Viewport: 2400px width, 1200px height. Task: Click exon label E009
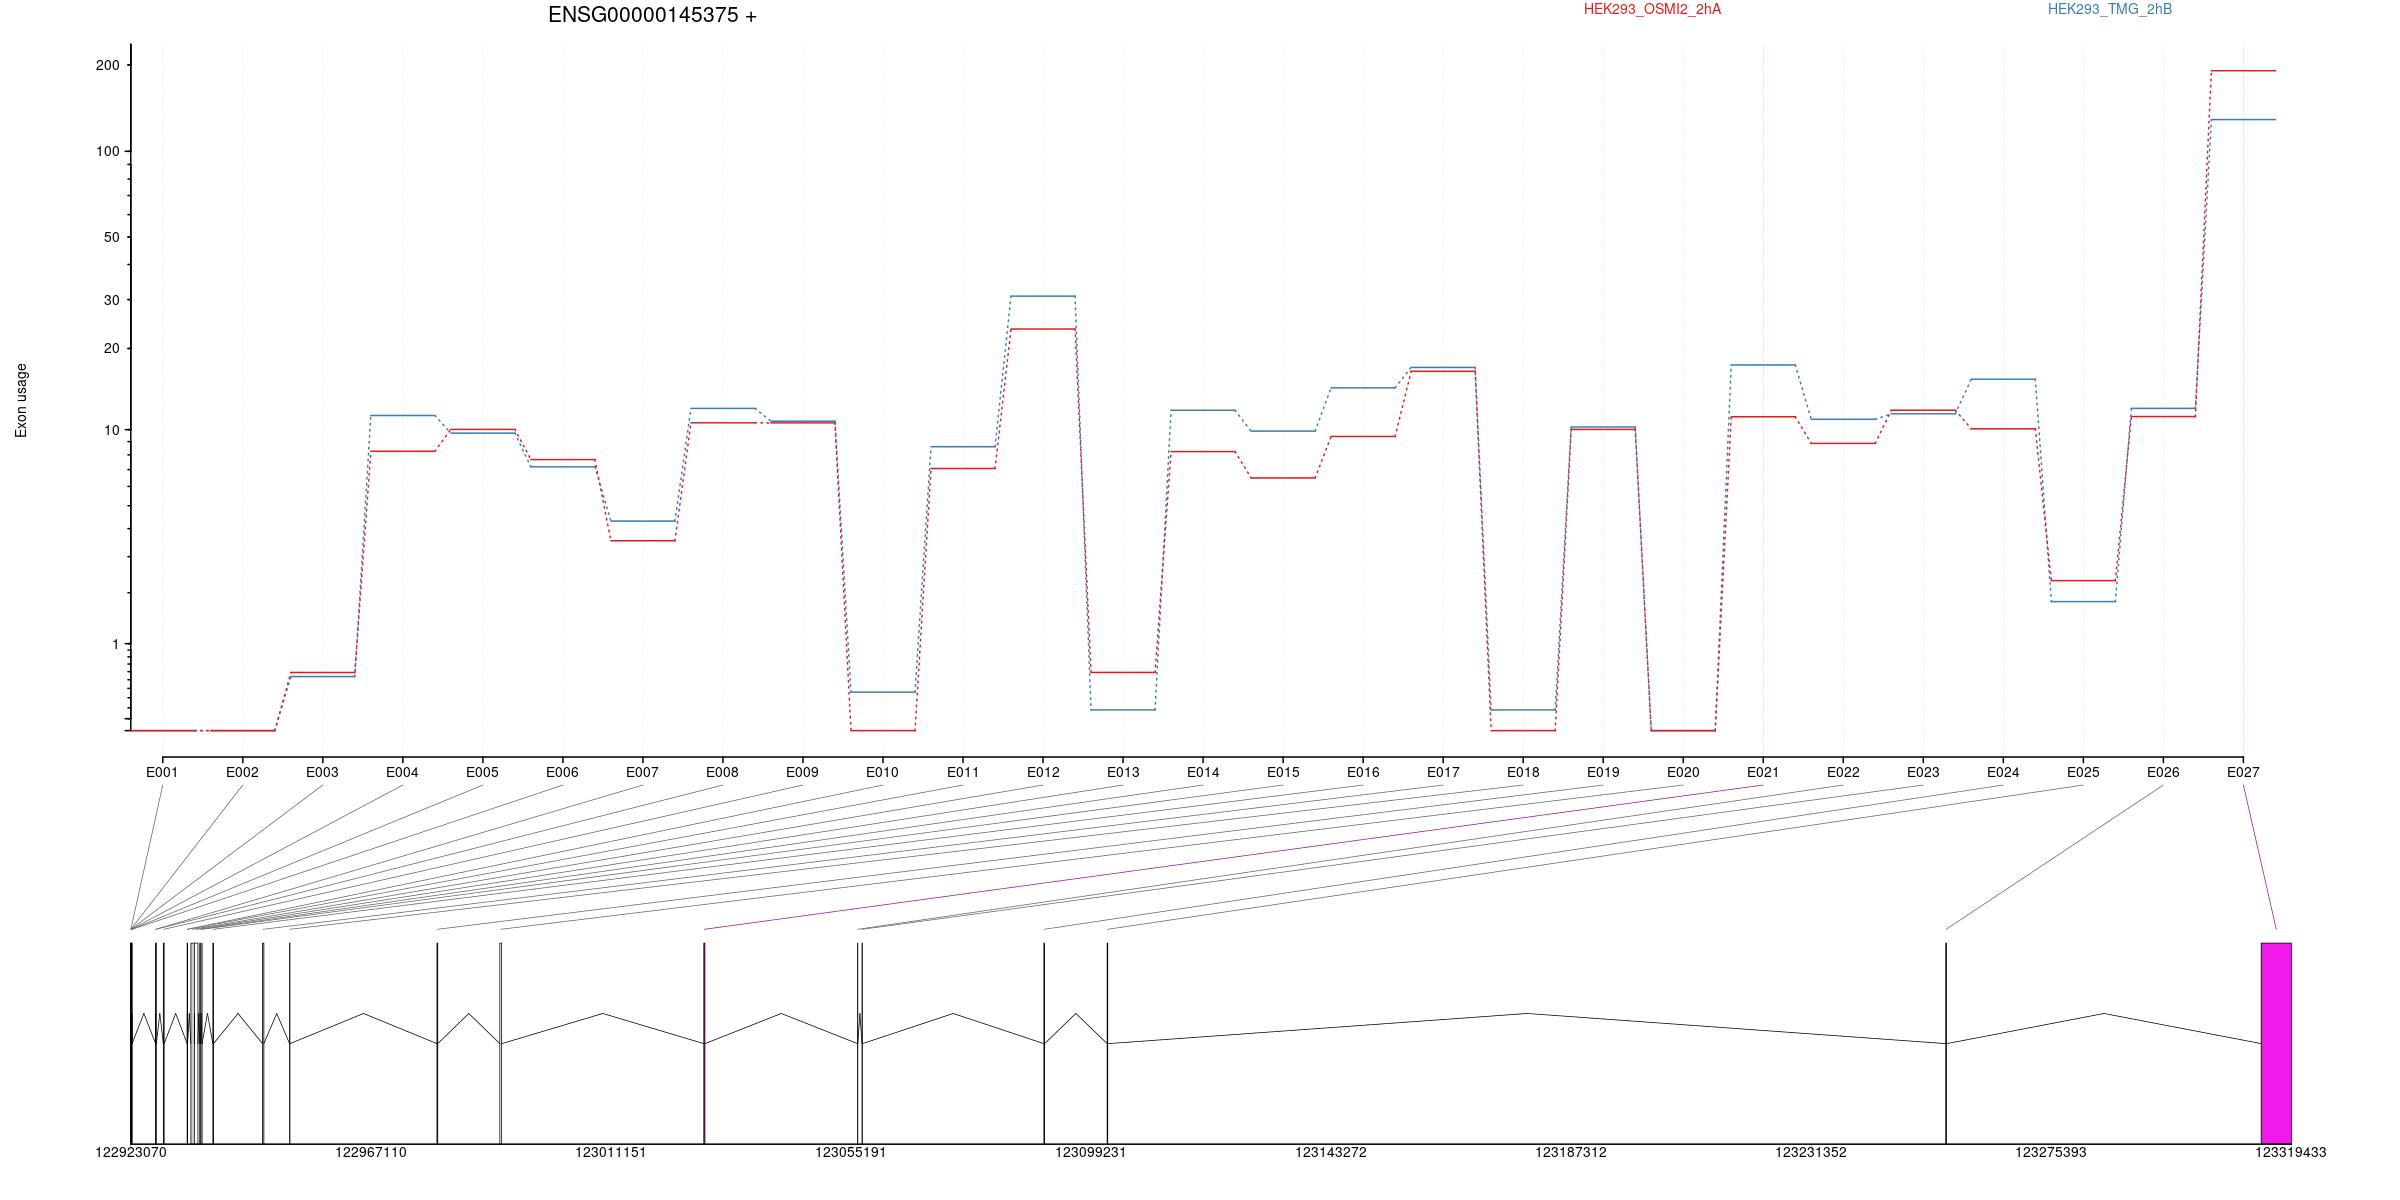coord(802,772)
